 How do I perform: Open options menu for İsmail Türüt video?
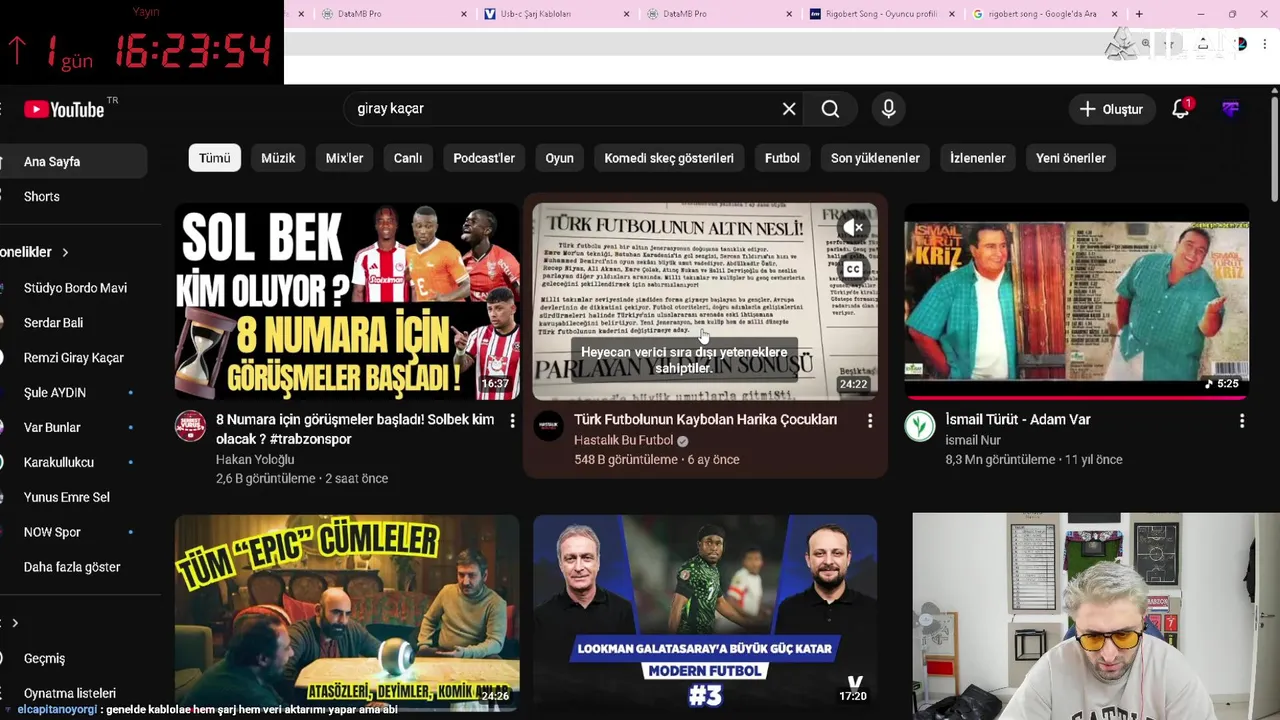click(1242, 421)
